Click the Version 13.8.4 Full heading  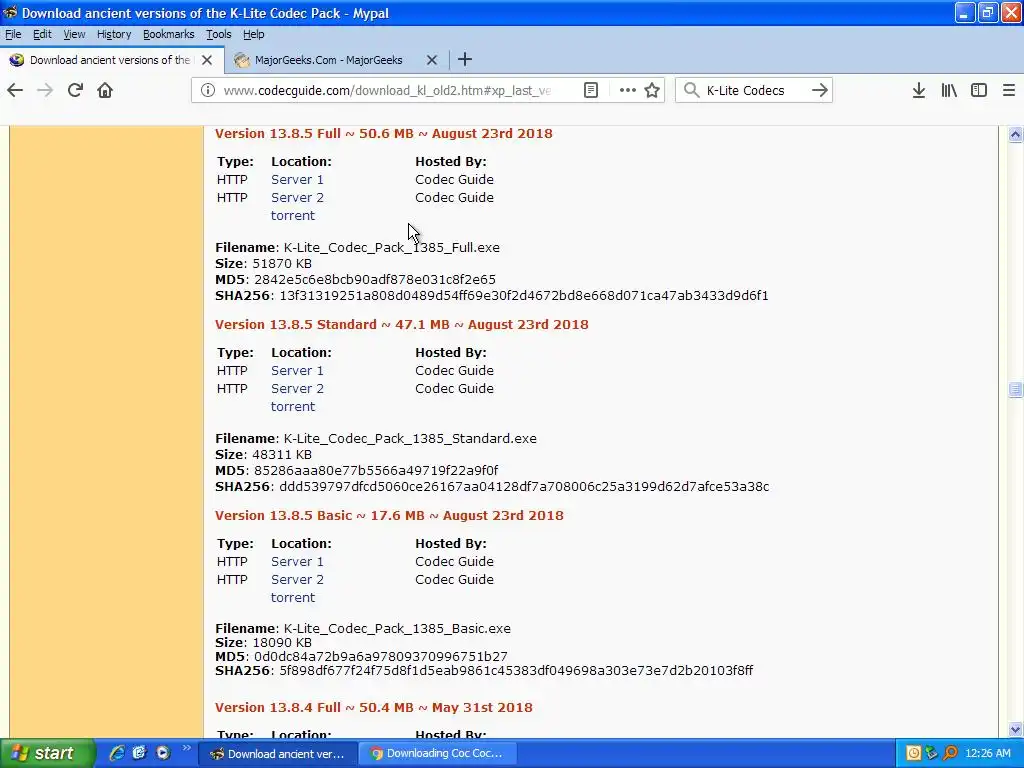coord(374,708)
